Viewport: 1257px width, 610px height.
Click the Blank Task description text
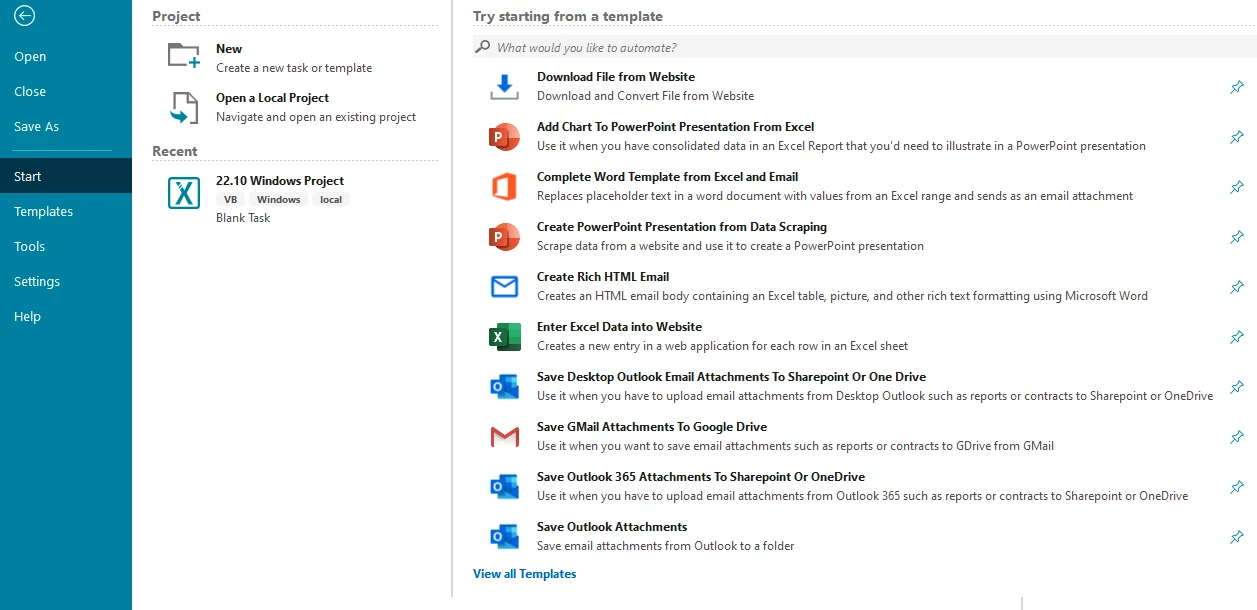click(x=243, y=217)
